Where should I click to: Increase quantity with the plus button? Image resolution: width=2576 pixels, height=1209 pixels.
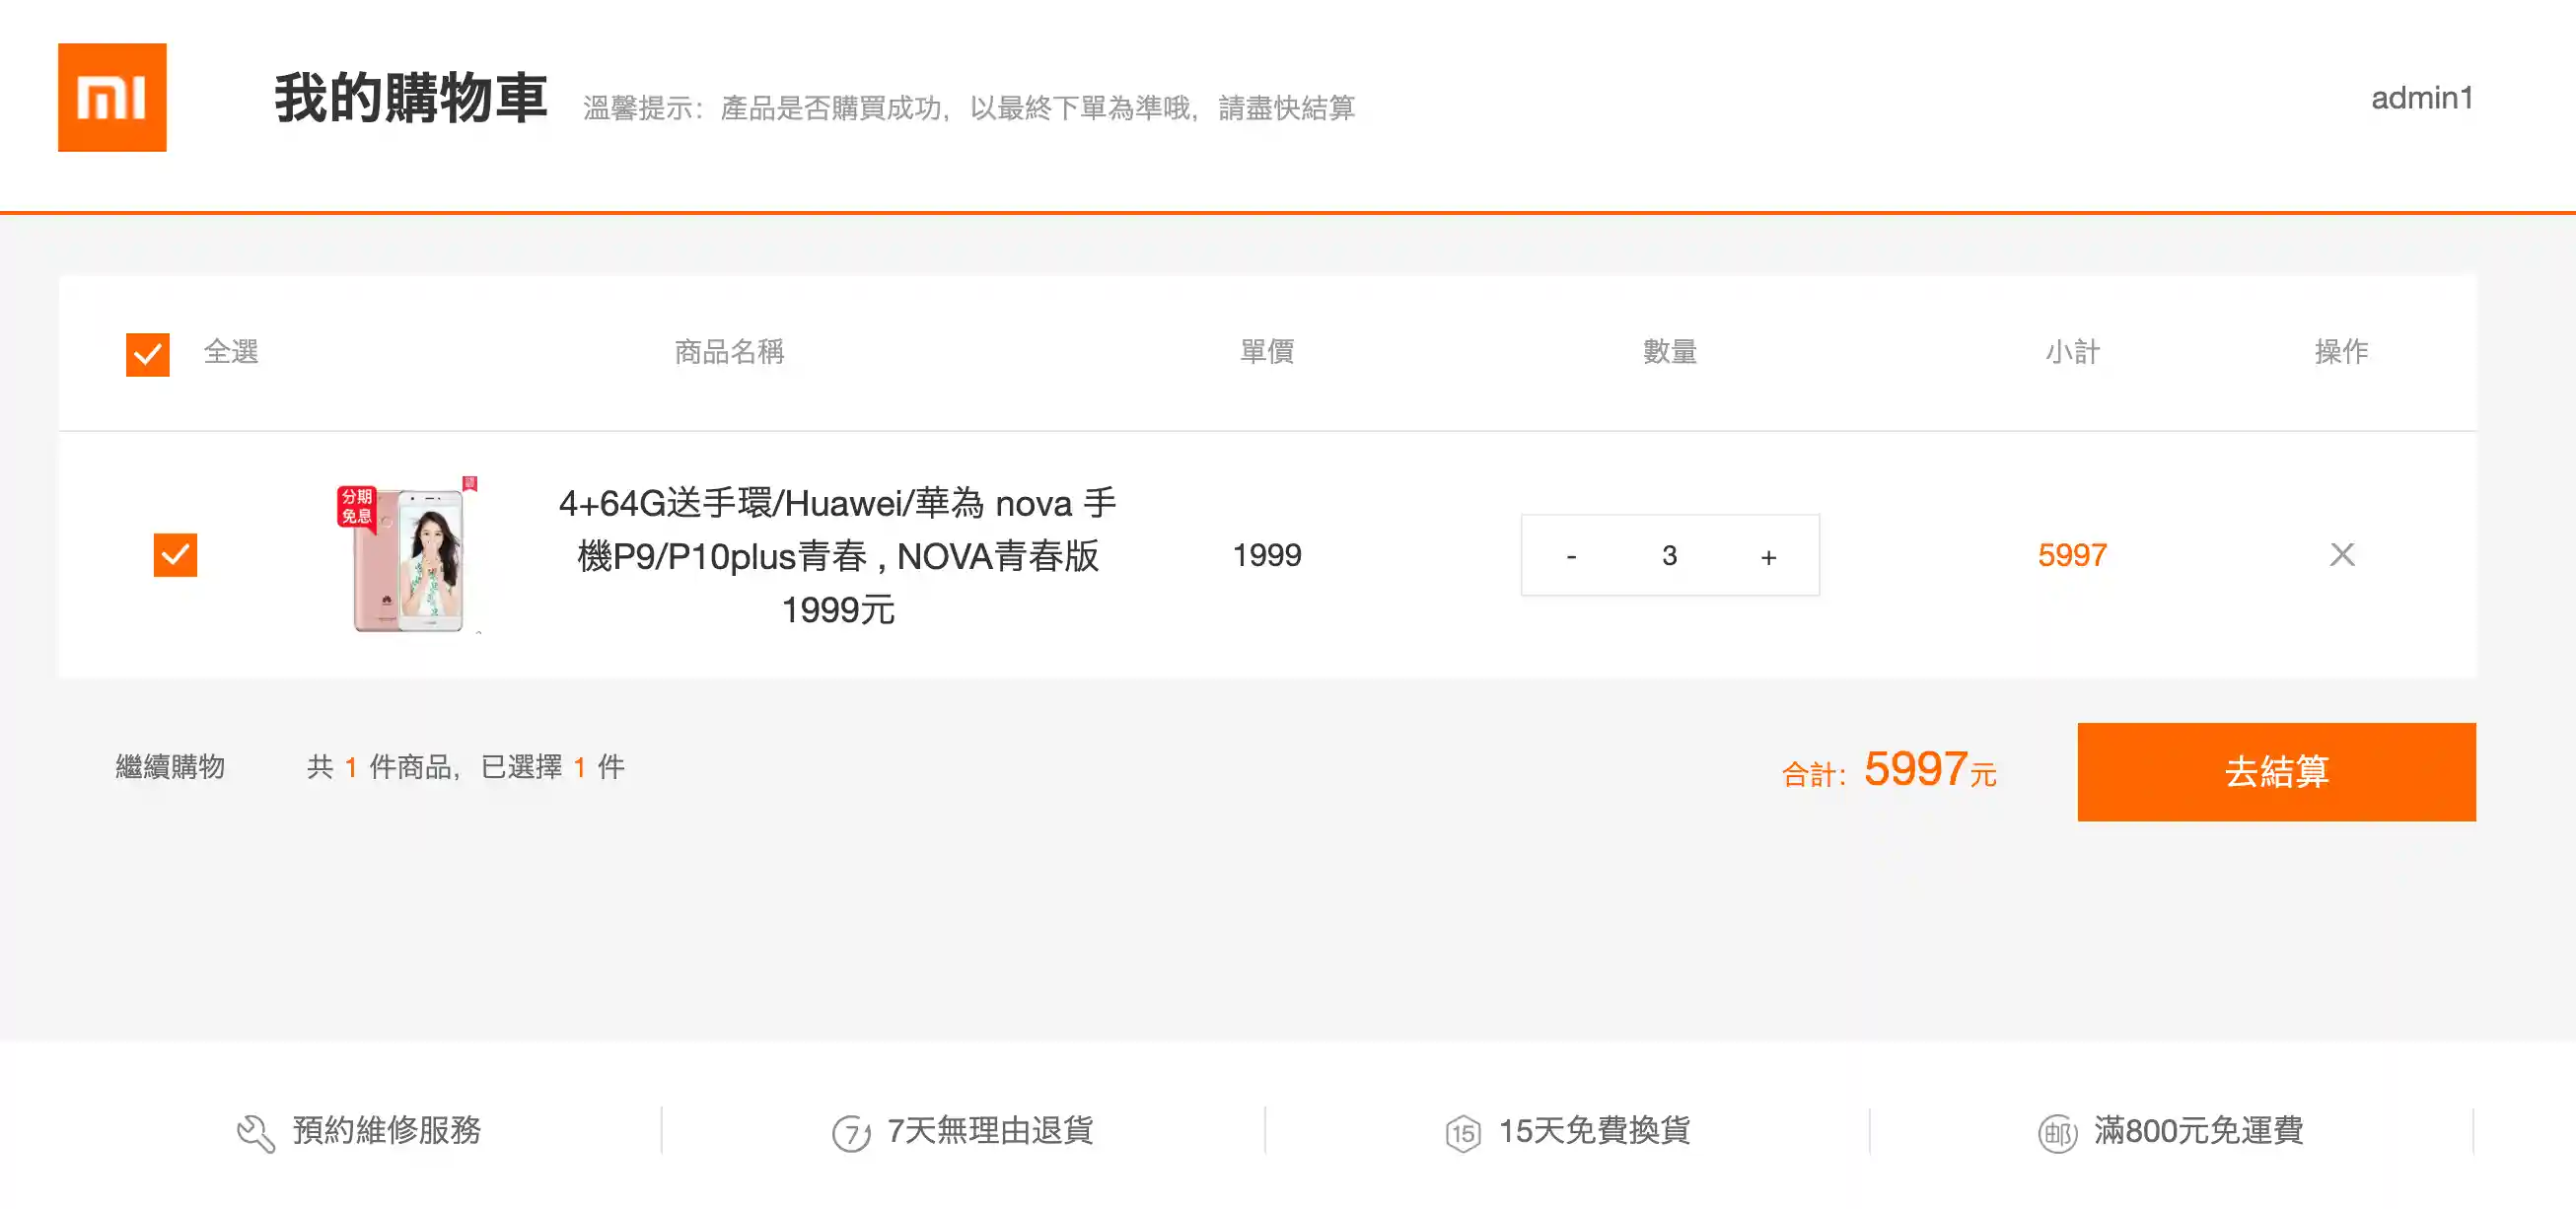point(1768,556)
